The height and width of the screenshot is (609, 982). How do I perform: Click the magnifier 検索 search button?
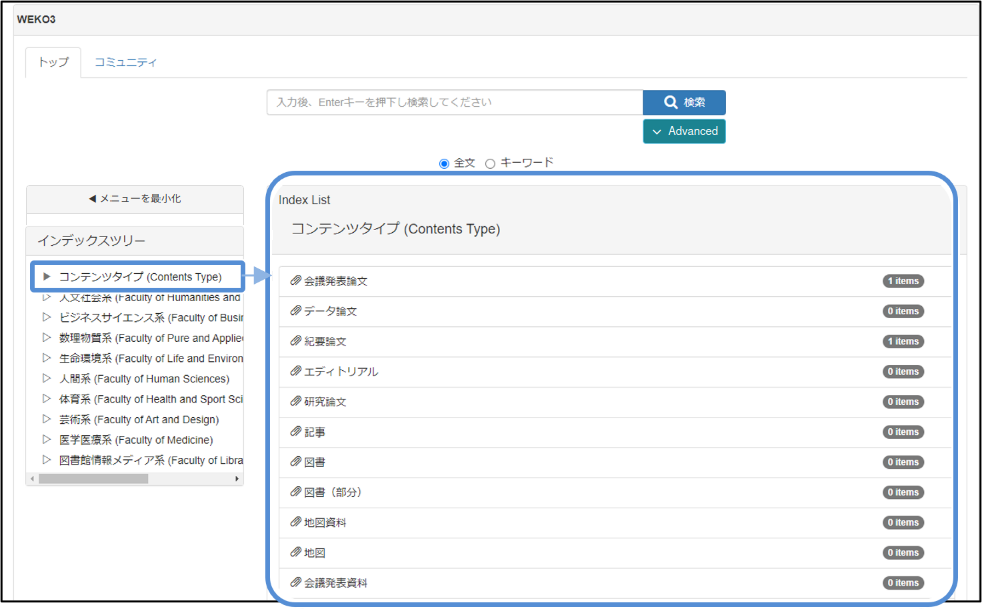[x=684, y=103]
